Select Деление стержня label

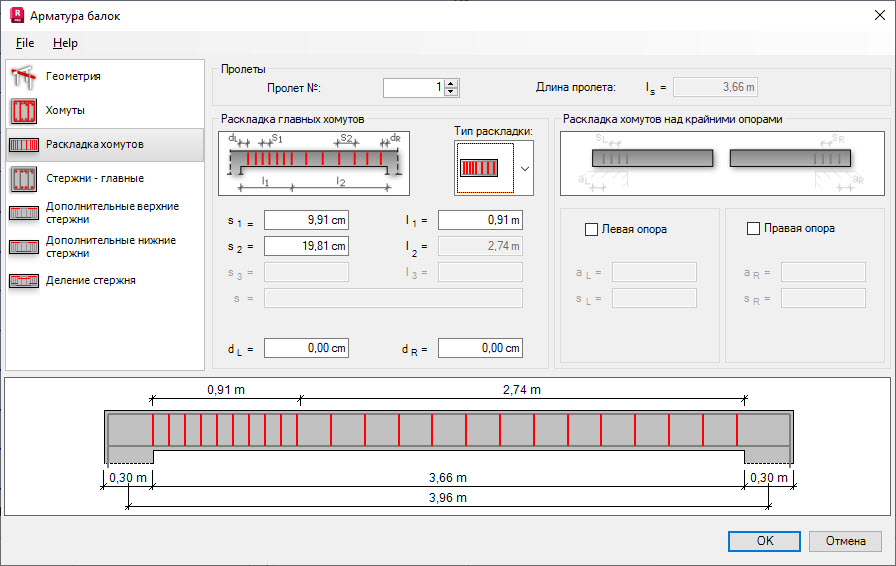tap(90, 280)
